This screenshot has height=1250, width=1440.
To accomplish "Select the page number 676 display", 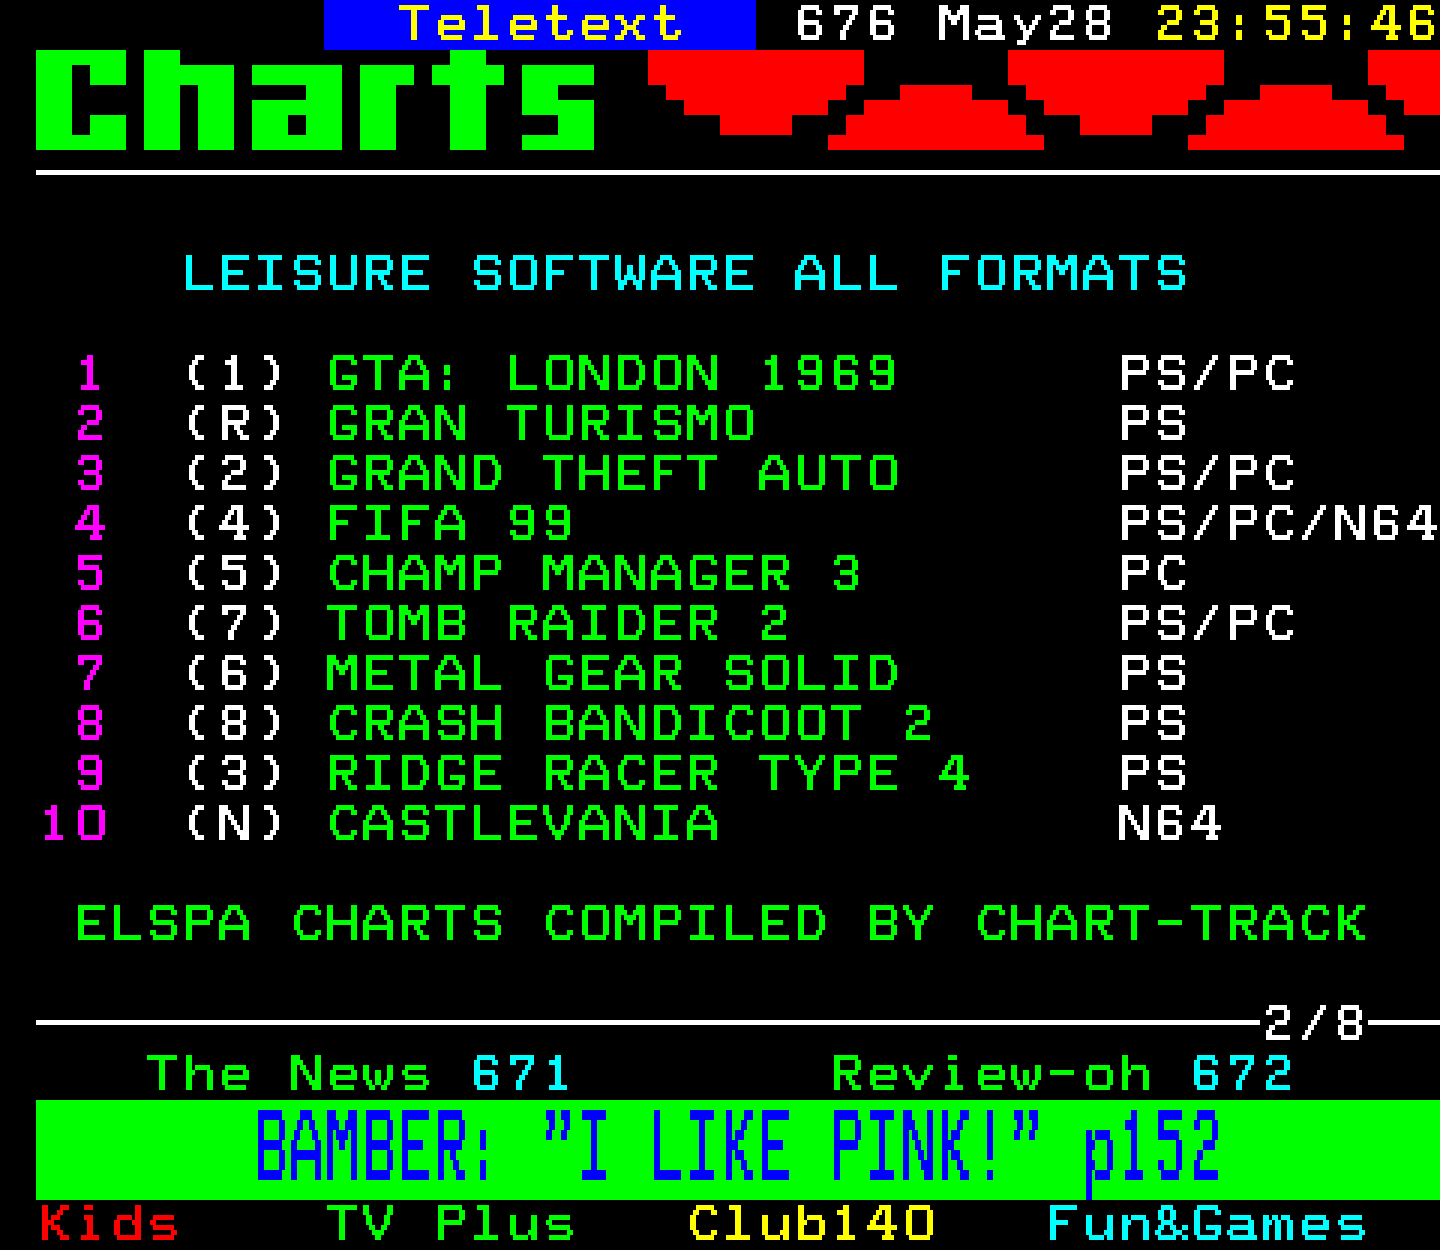I will 845,24.
